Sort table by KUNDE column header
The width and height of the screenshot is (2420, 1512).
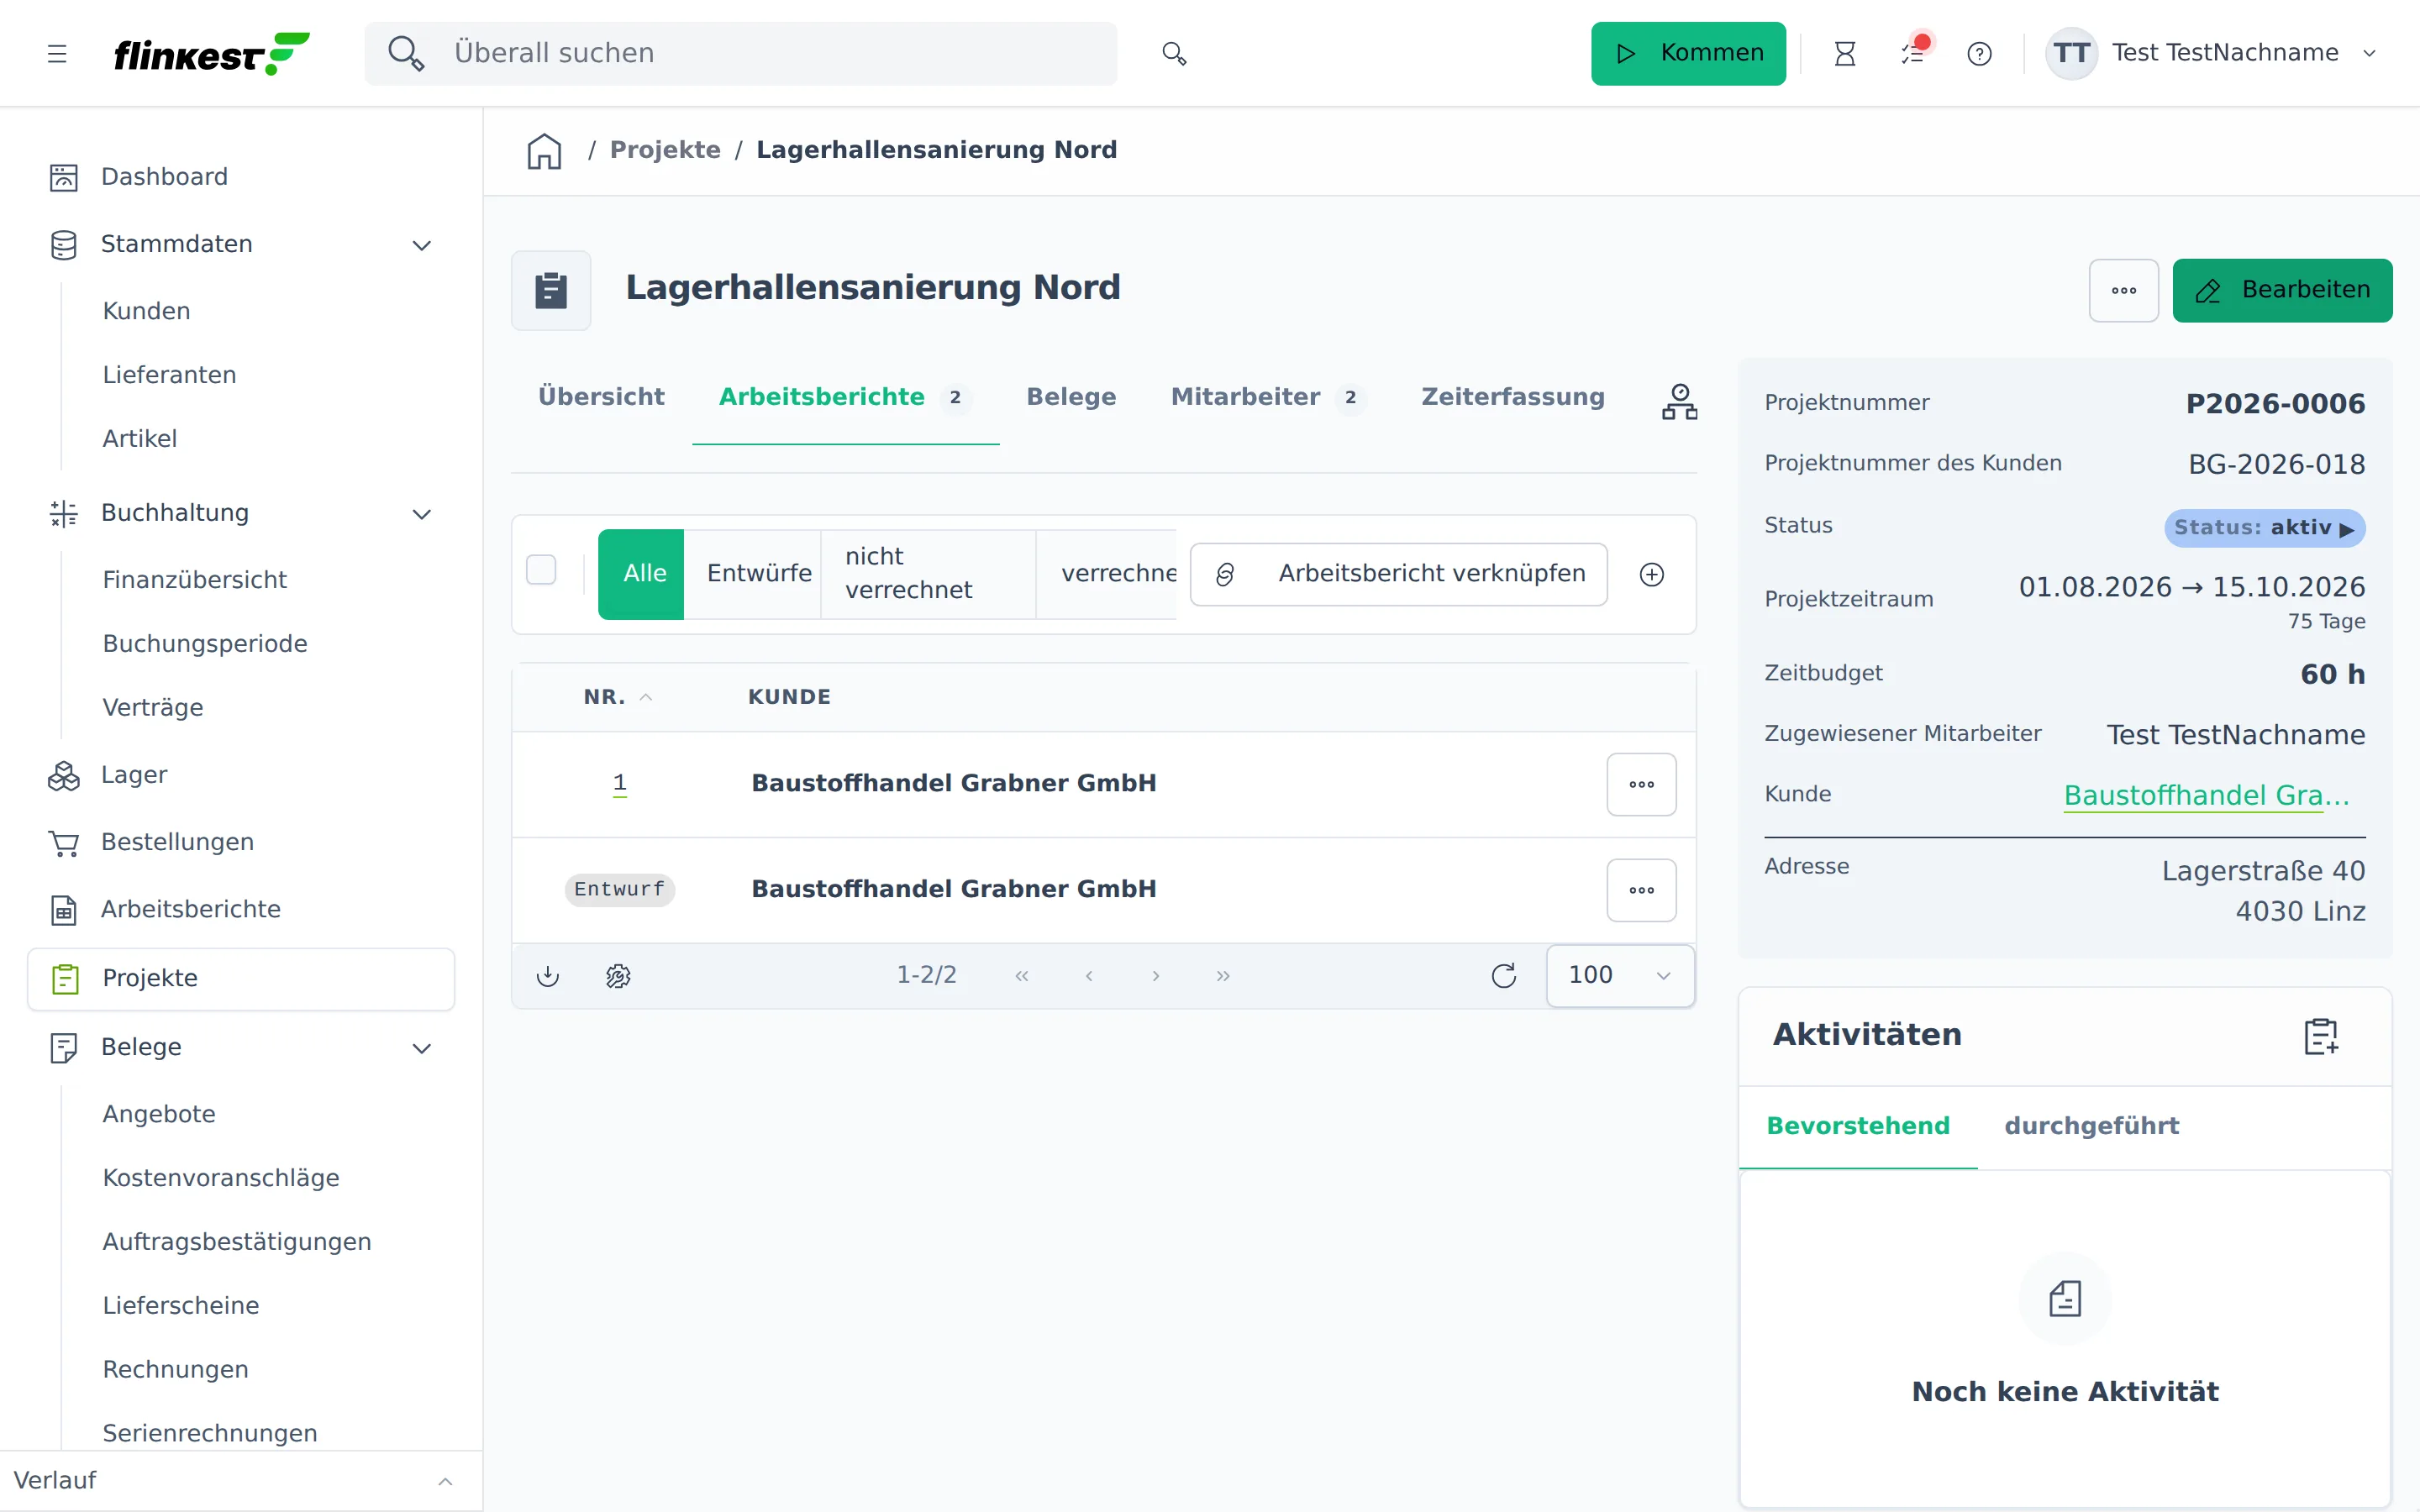tap(789, 697)
